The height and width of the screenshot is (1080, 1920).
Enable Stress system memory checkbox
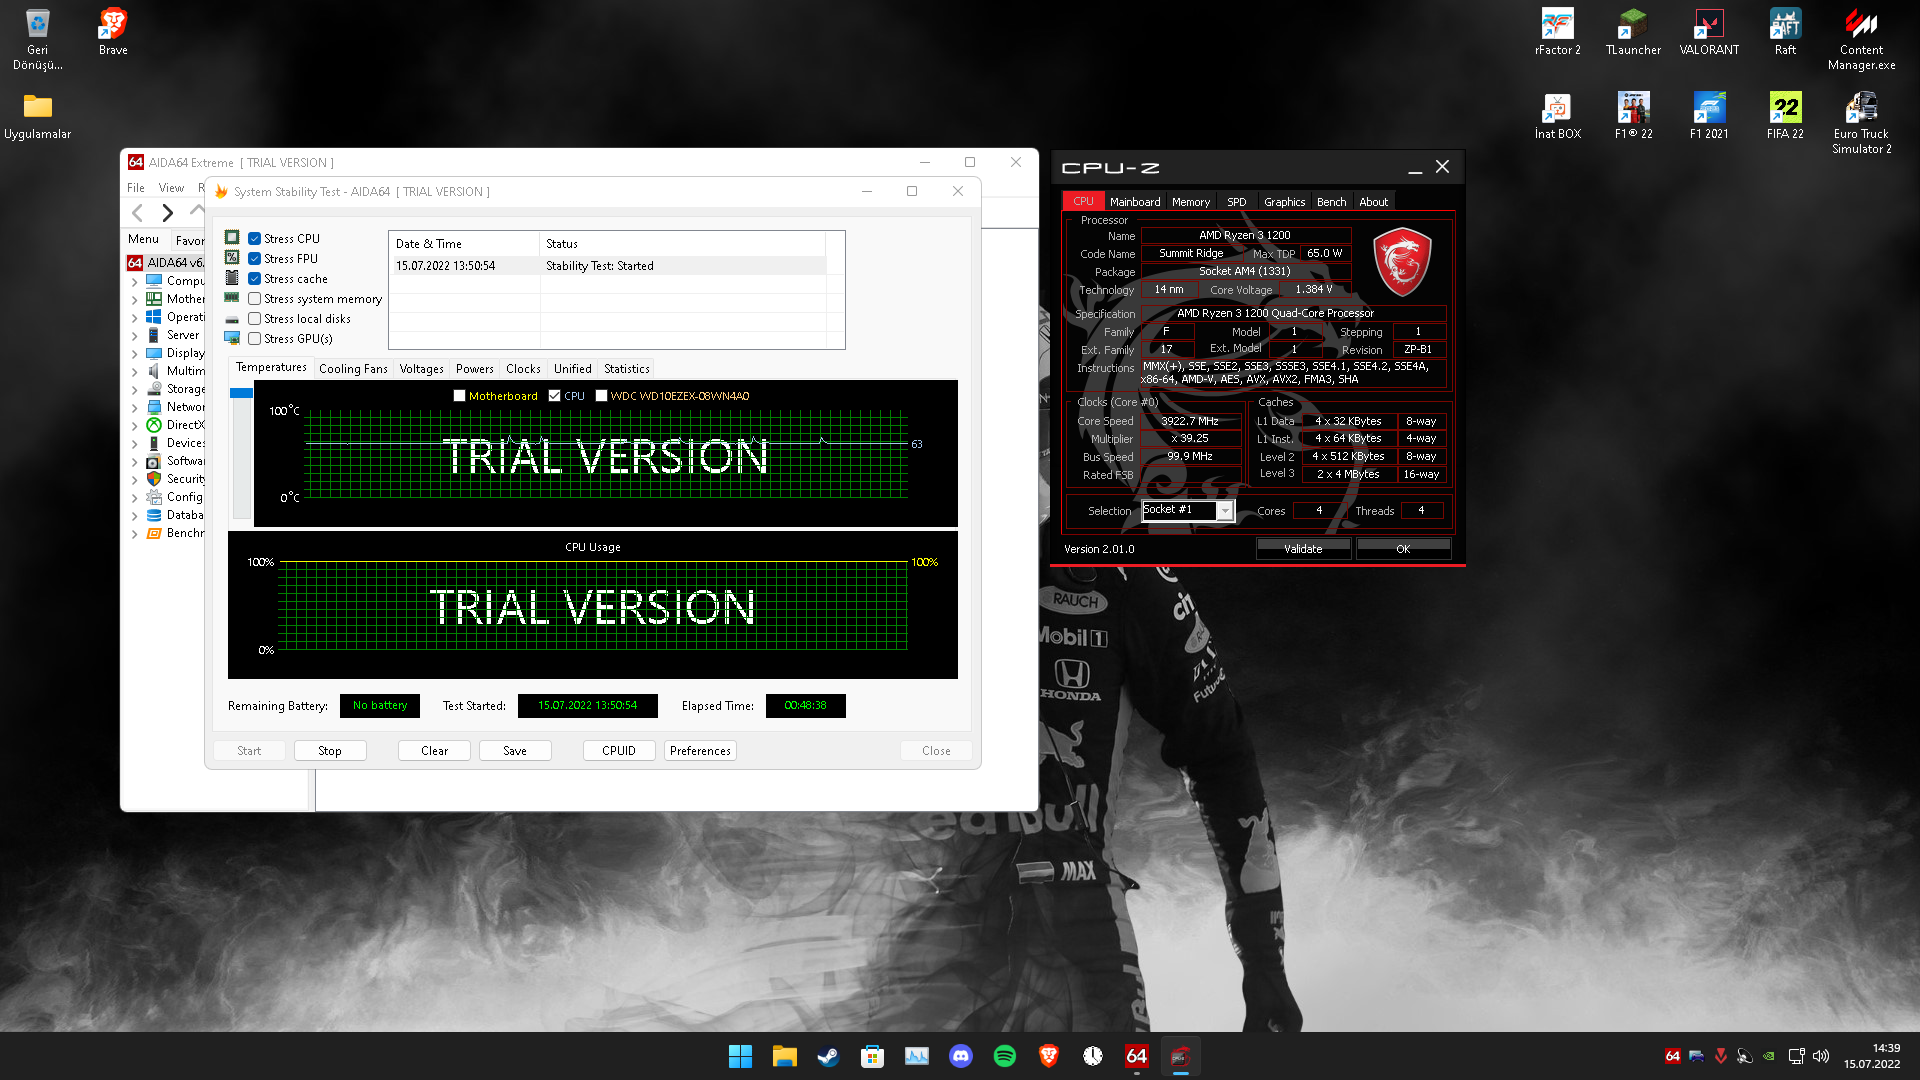255,299
